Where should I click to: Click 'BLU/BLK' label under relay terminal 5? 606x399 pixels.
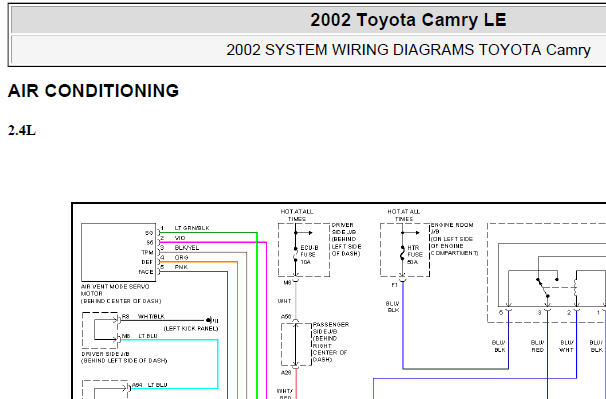(499, 346)
